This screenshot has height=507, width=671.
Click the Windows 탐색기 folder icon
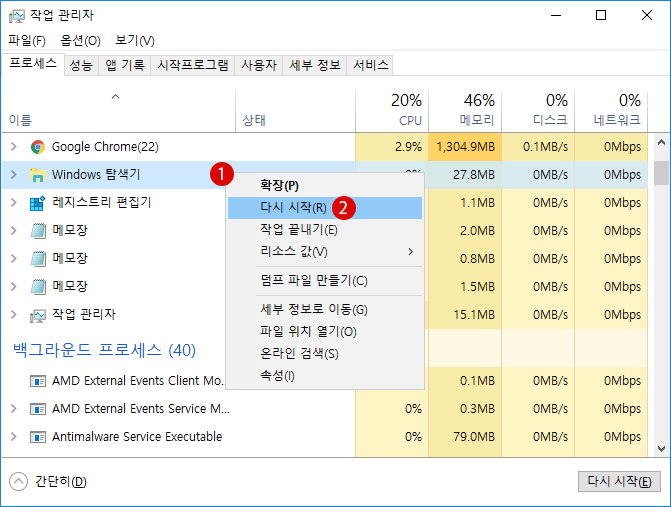click(38, 175)
